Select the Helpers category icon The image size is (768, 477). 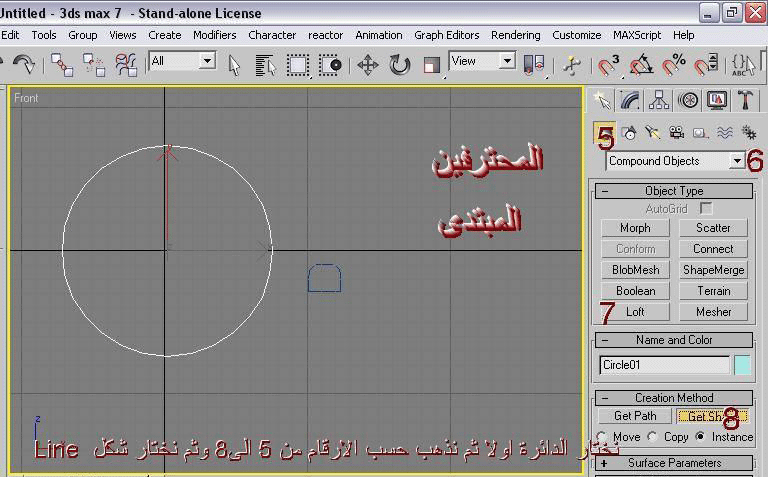(700, 133)
